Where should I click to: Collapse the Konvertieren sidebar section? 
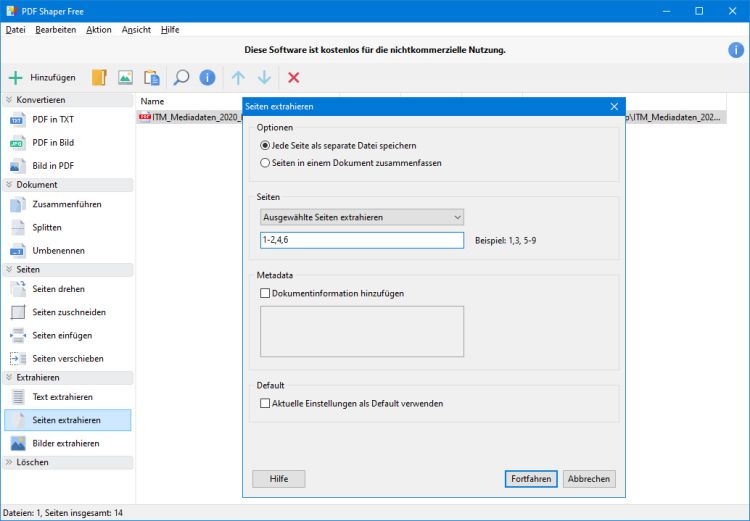[9, 100]
